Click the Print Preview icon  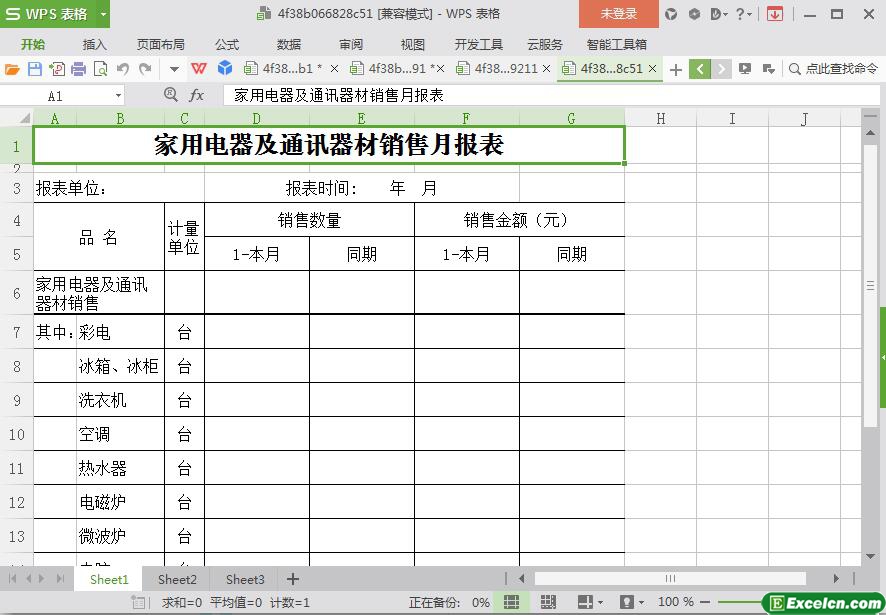(x=101, y=69)
